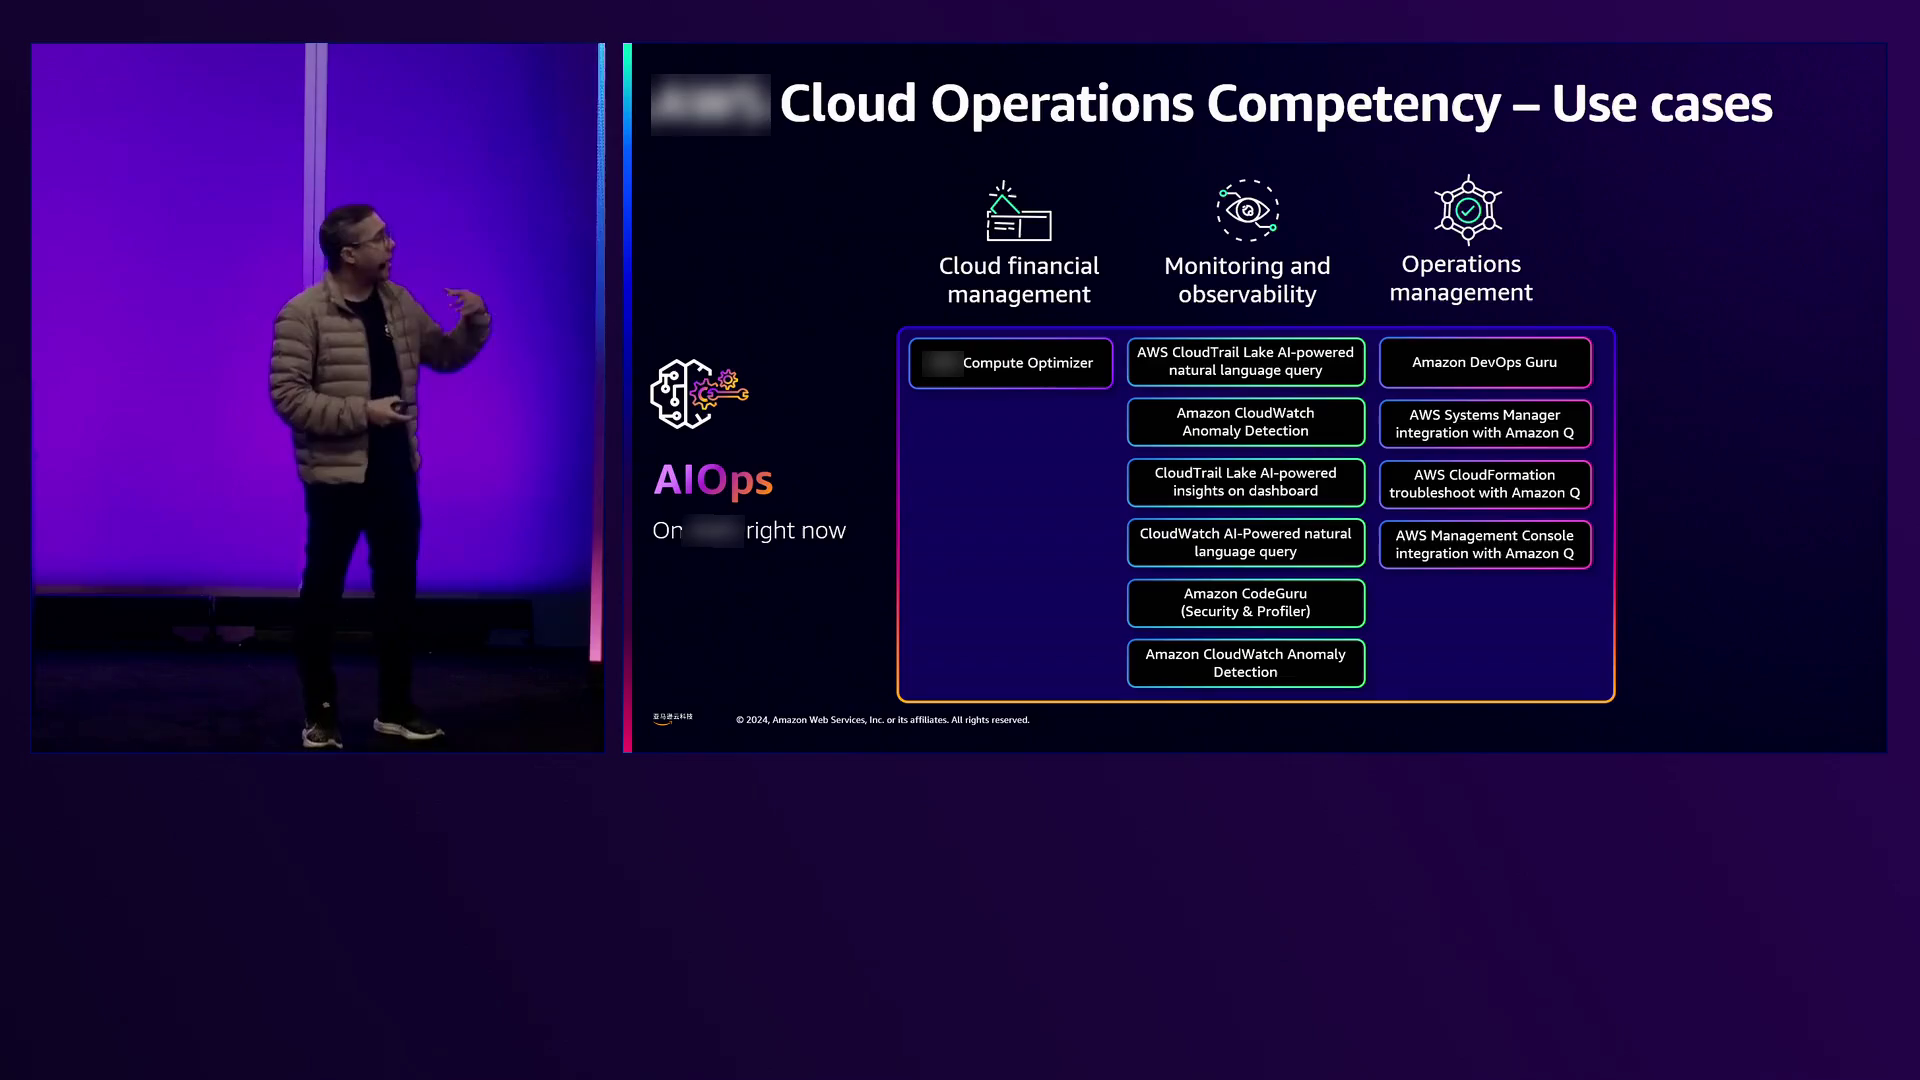Click the Monitoring and observability eye icon
Screen dimensions: 1920x1080
pos(1247,210)
